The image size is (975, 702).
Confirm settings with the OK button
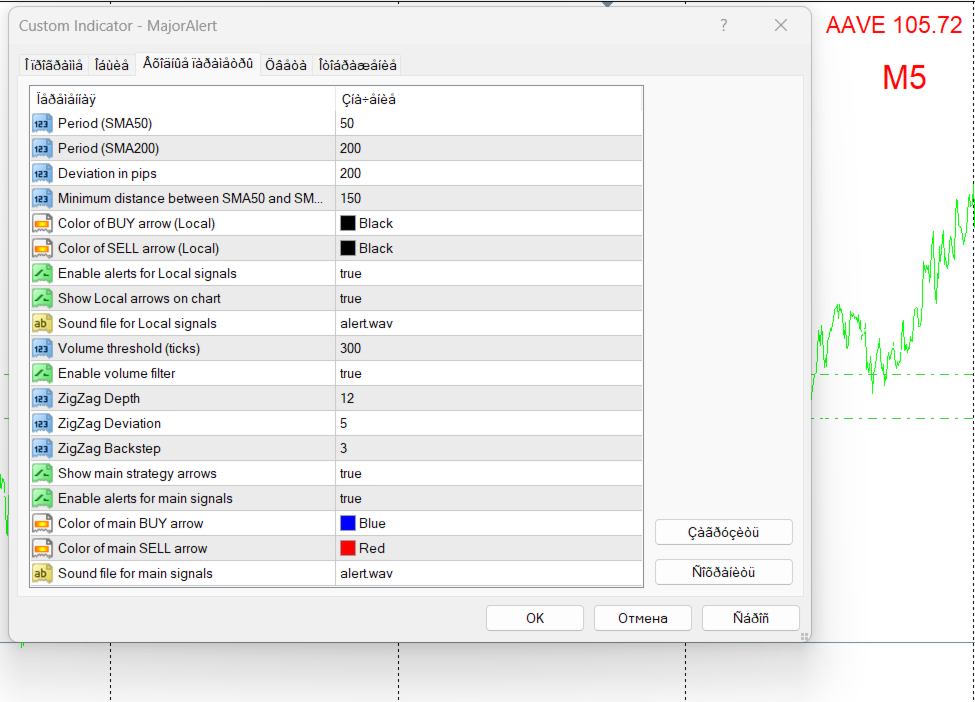coord(535,618)
